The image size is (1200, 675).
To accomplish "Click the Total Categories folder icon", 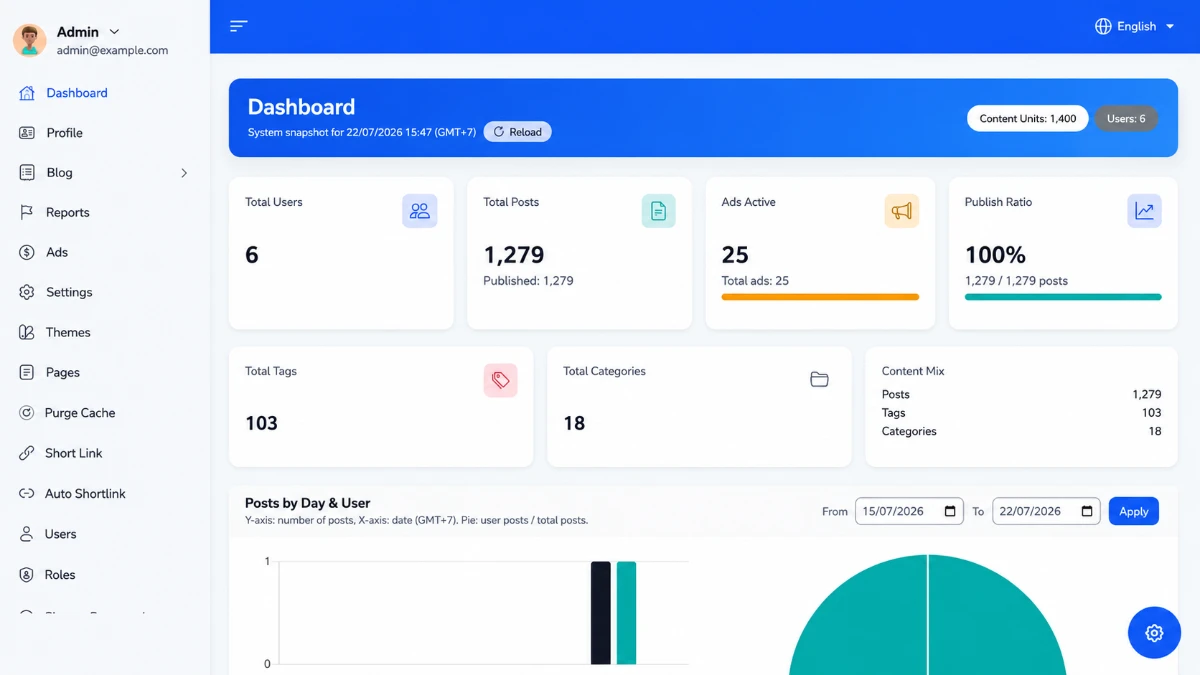I will point(819,380).
